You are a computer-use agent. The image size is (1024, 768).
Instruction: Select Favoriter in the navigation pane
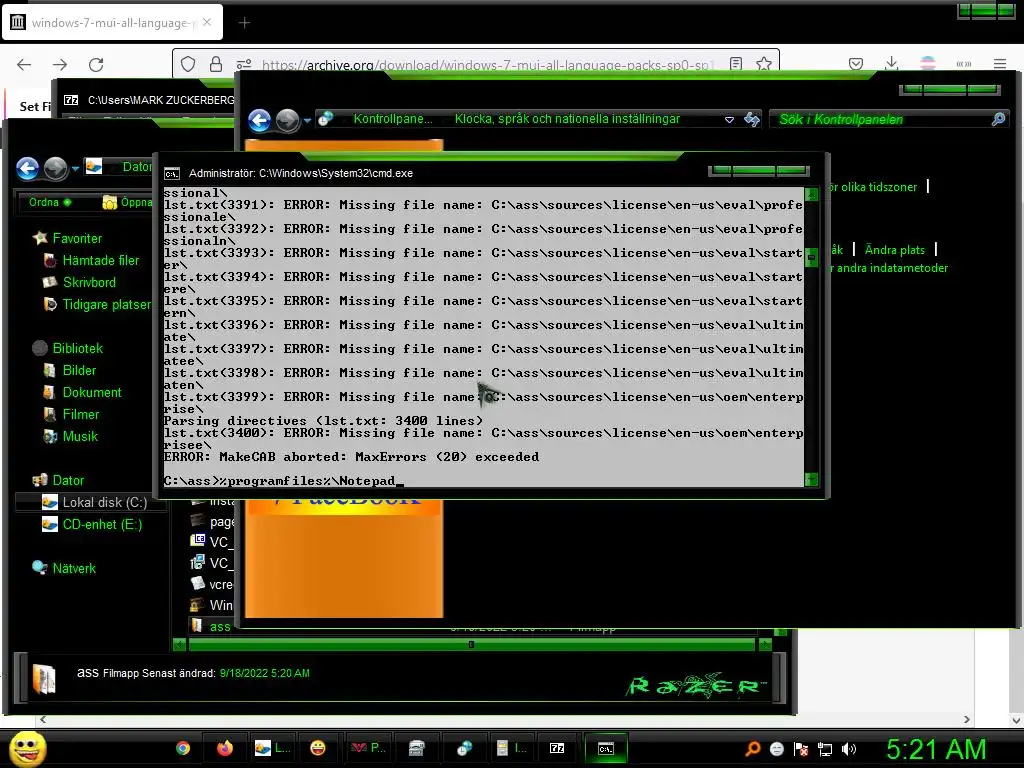76,238
